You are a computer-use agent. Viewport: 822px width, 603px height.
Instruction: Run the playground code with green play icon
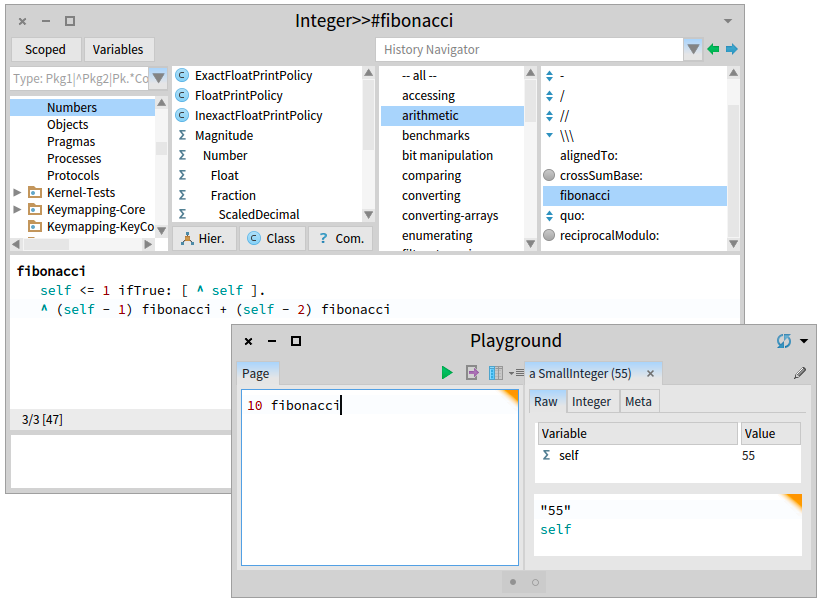tap(447, 373)
